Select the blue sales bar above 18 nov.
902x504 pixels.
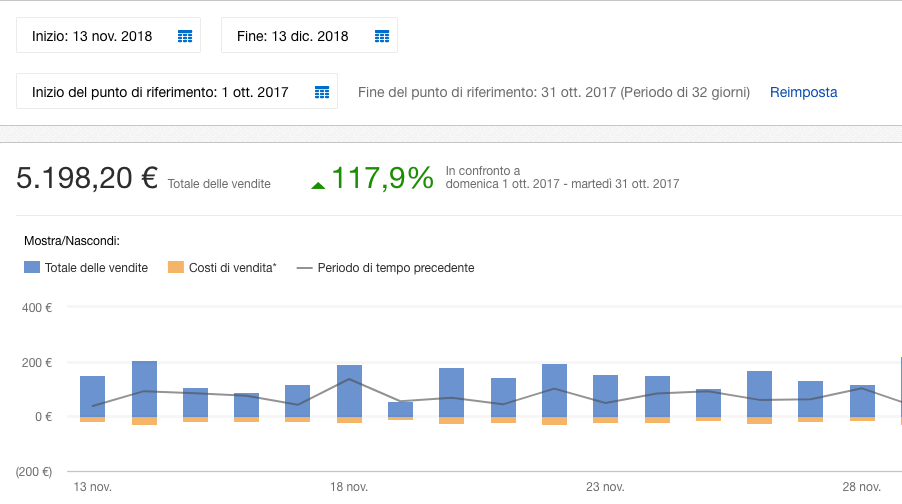[349, 391]
